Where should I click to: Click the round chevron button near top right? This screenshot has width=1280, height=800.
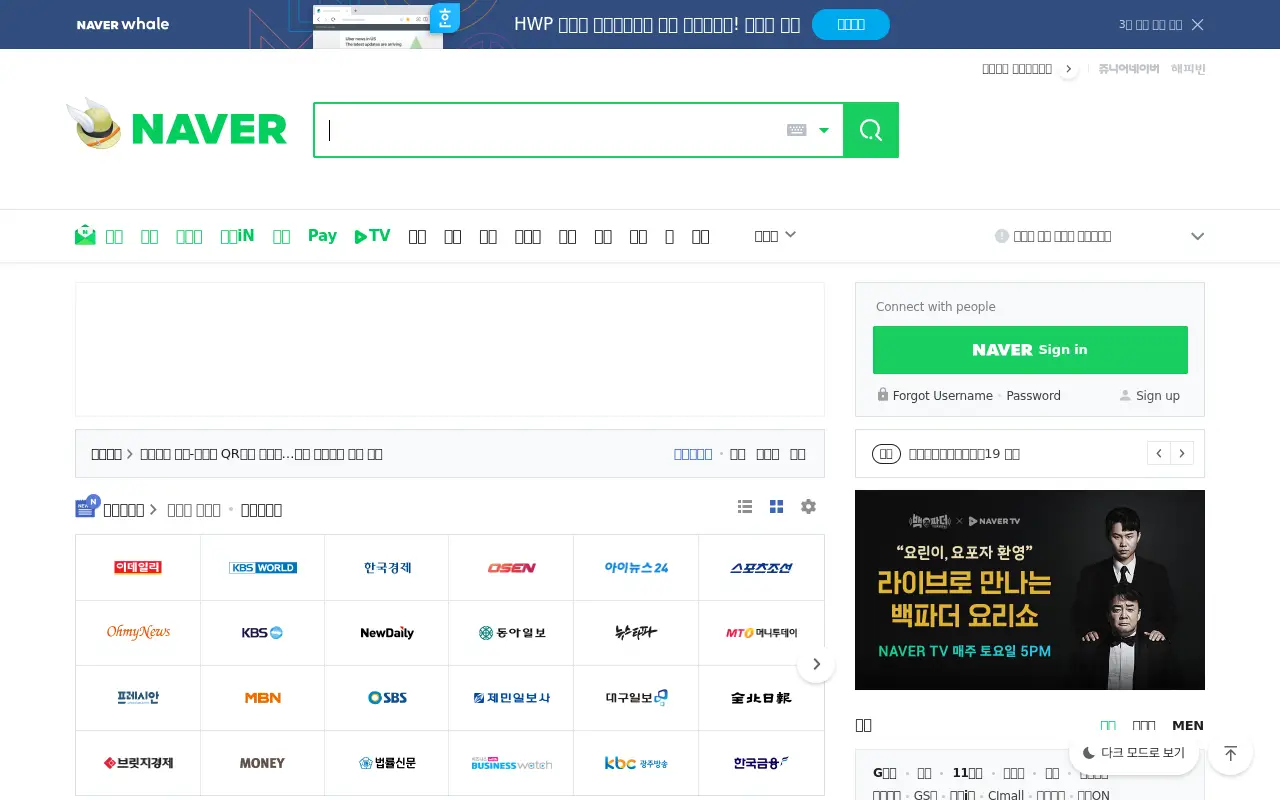tap(1069, 69)
